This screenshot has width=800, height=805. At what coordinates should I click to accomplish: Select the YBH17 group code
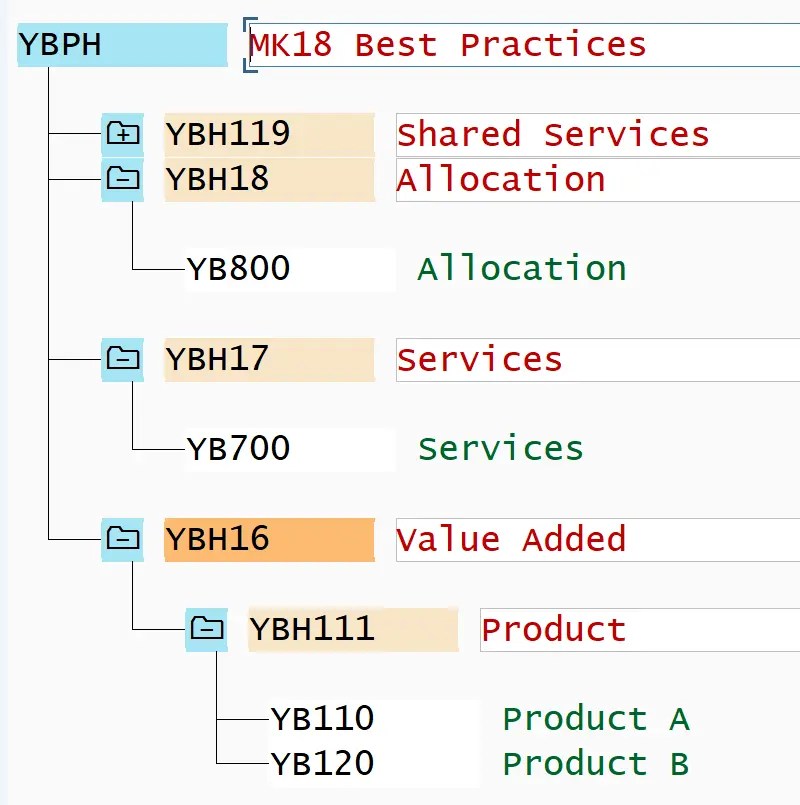(270, 359)
